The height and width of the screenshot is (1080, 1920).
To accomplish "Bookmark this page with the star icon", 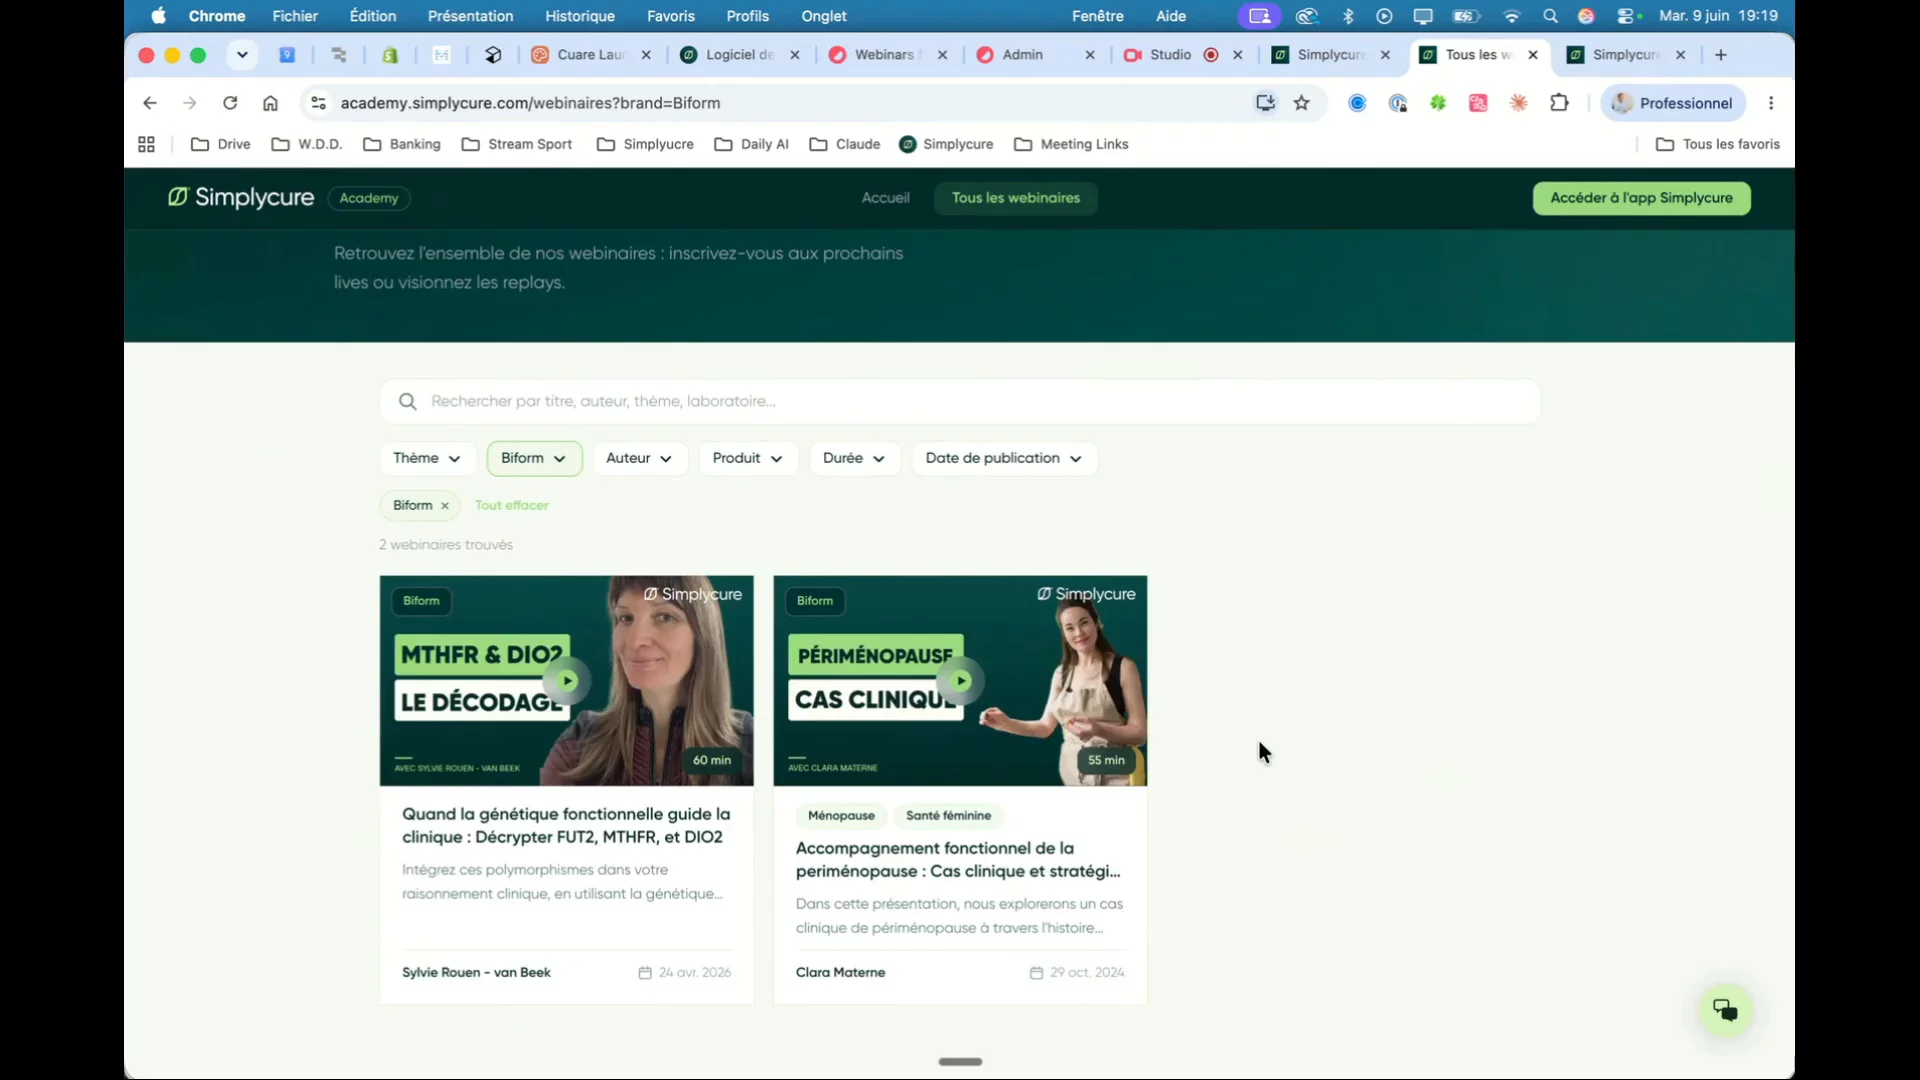I will point(1301,103).
